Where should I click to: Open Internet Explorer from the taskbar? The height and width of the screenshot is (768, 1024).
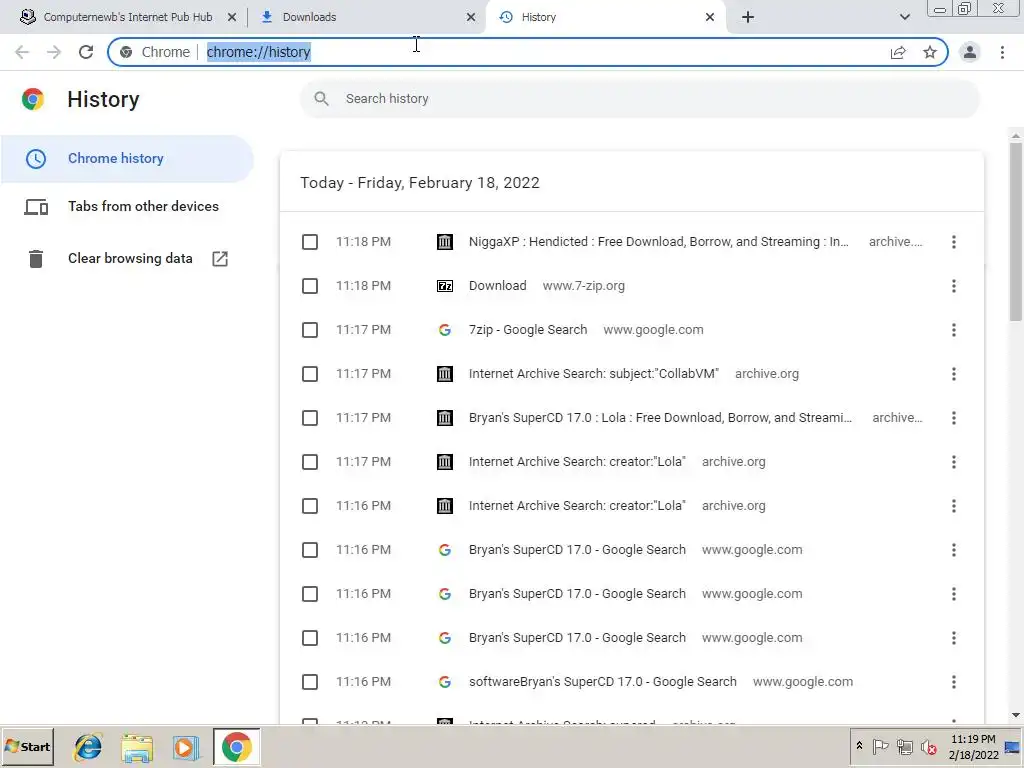click(88, 747)
